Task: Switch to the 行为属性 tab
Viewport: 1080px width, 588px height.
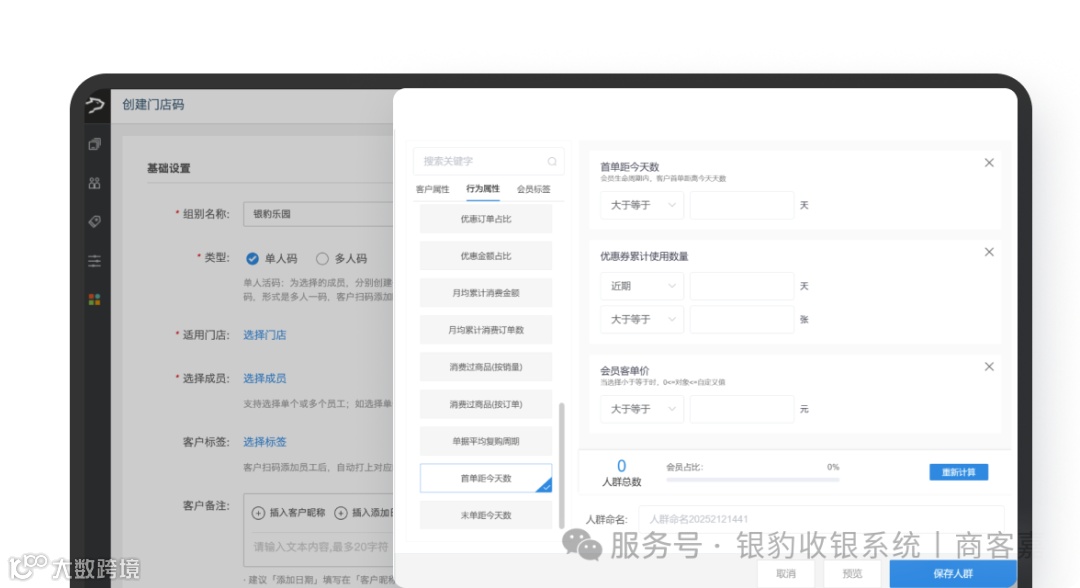Action: click(x=483, y=189)
